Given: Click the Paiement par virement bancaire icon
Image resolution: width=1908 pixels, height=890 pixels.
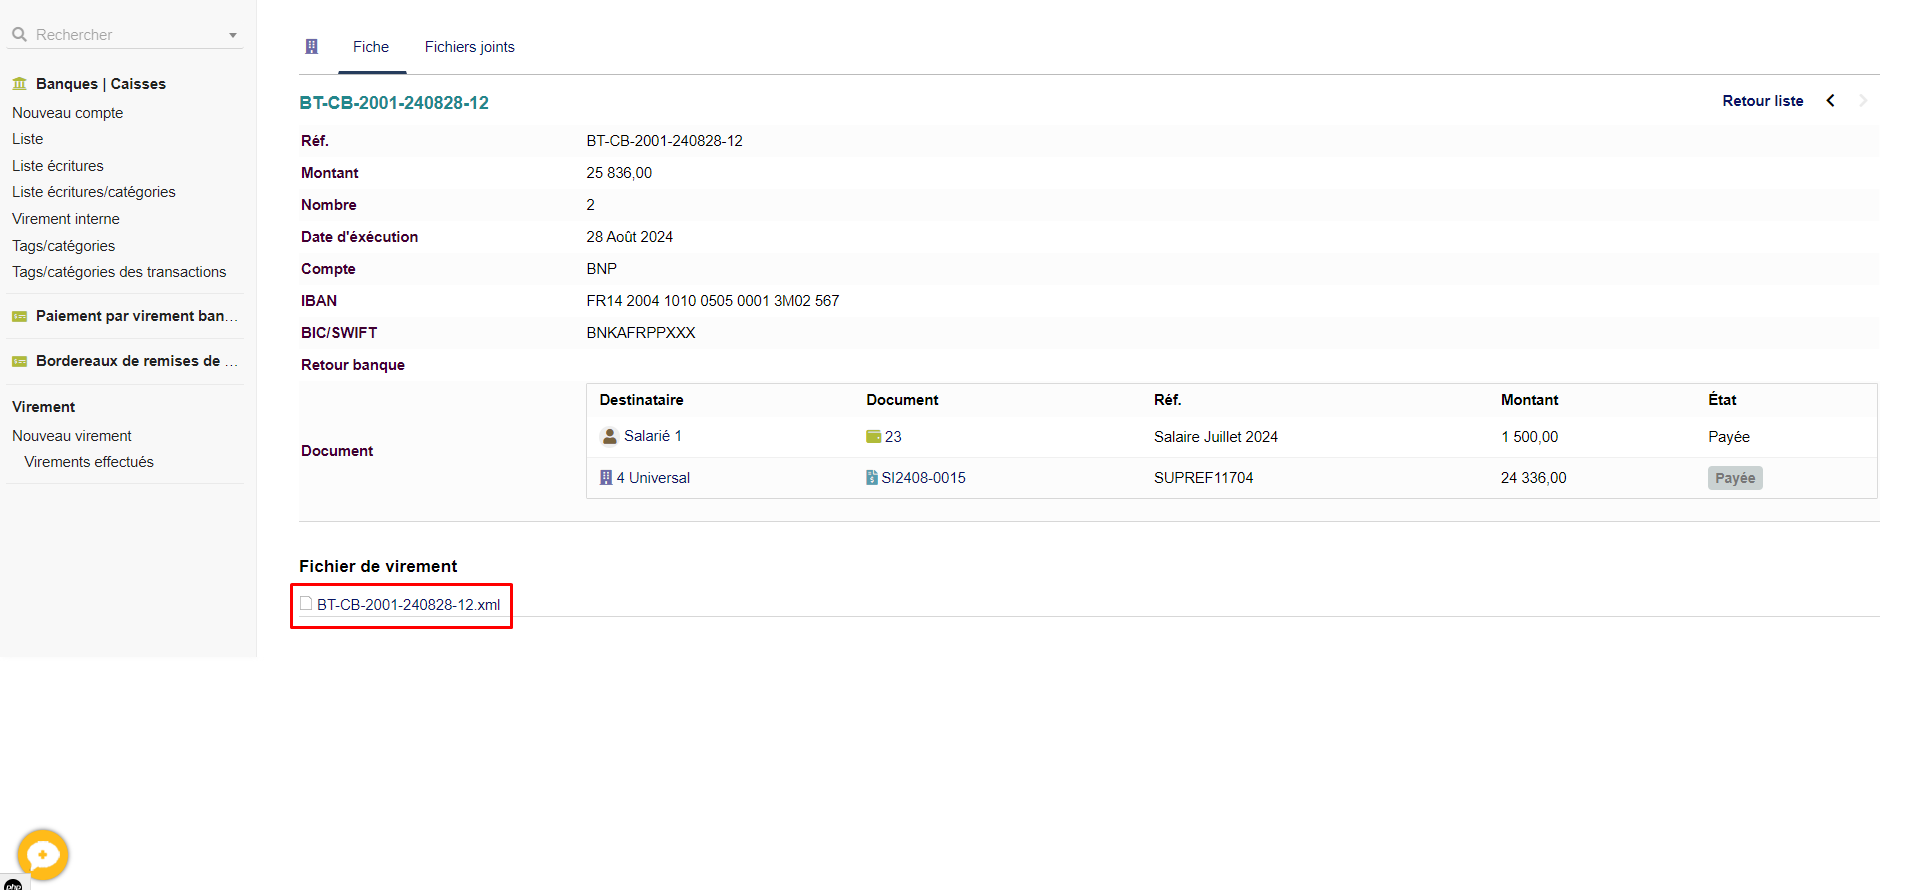Looking at the screenshot, I should coord(19,316).
